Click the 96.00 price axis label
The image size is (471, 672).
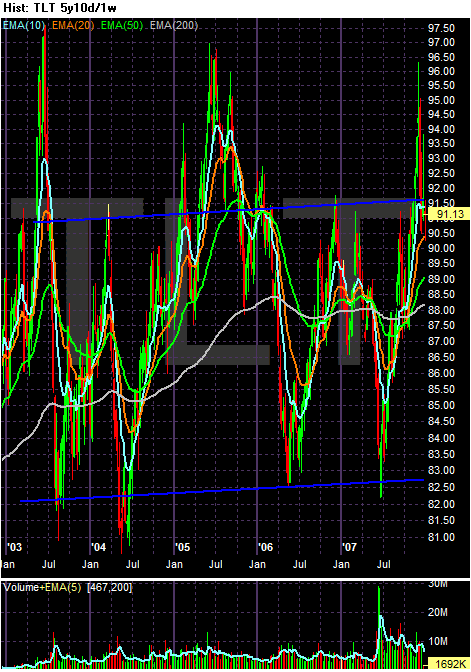point(441,71)
